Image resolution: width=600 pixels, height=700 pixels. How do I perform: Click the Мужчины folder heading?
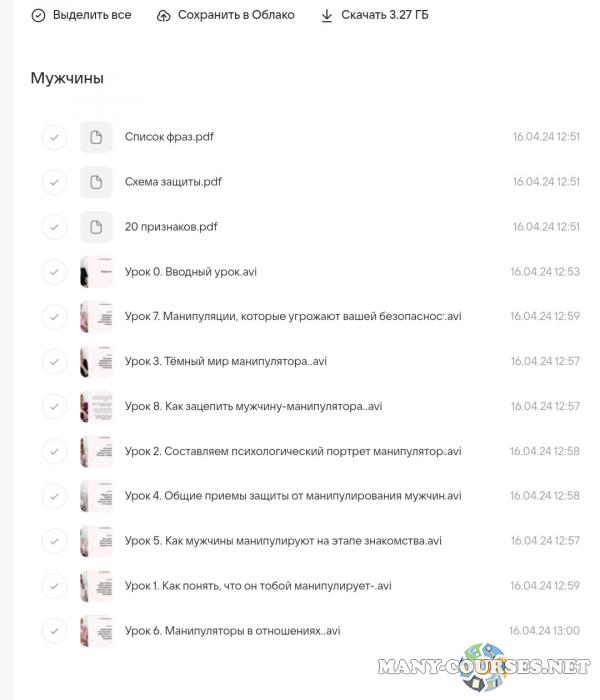pos(67,78)
